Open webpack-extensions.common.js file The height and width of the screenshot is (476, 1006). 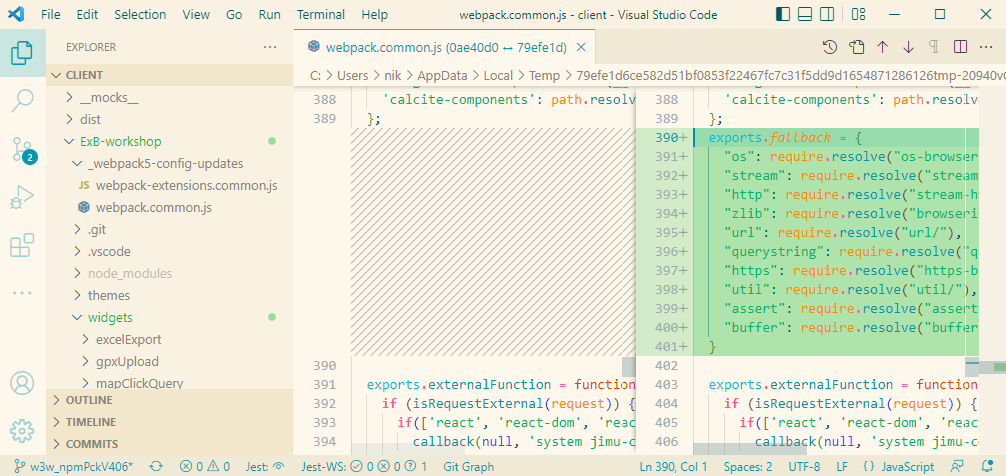pyautogui.click(x=170, y=185)
